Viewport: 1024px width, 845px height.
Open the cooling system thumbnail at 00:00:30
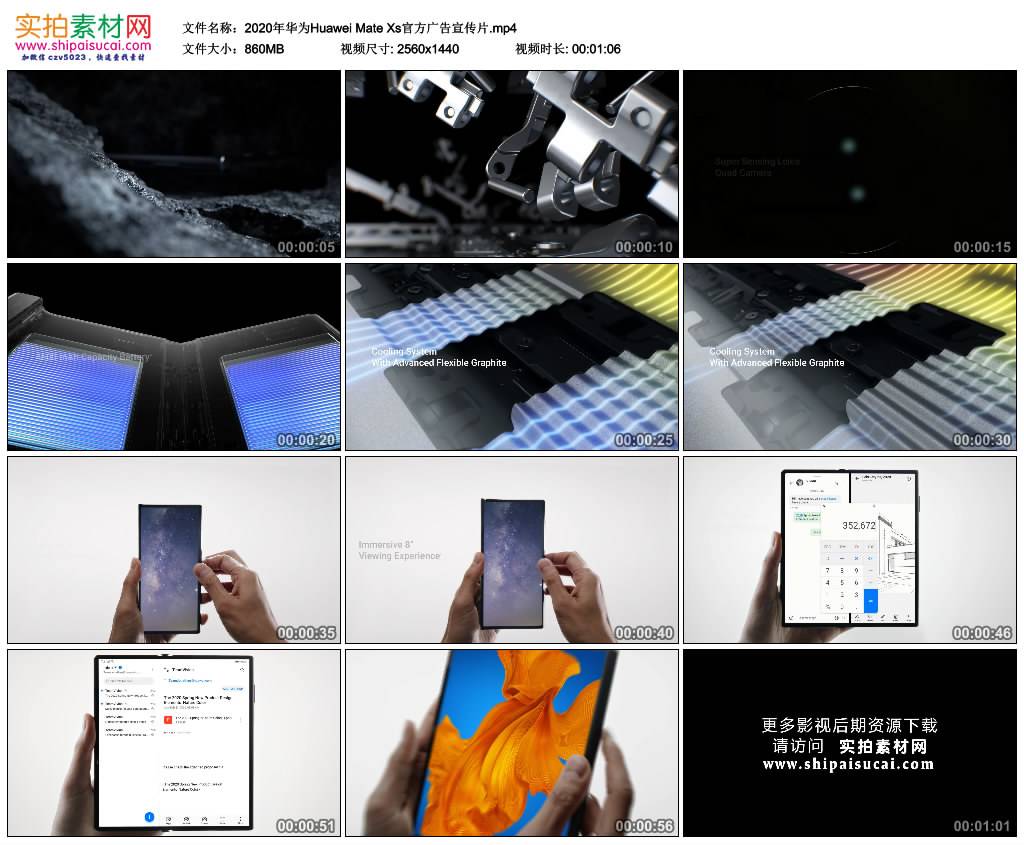[x=850, y=357]
